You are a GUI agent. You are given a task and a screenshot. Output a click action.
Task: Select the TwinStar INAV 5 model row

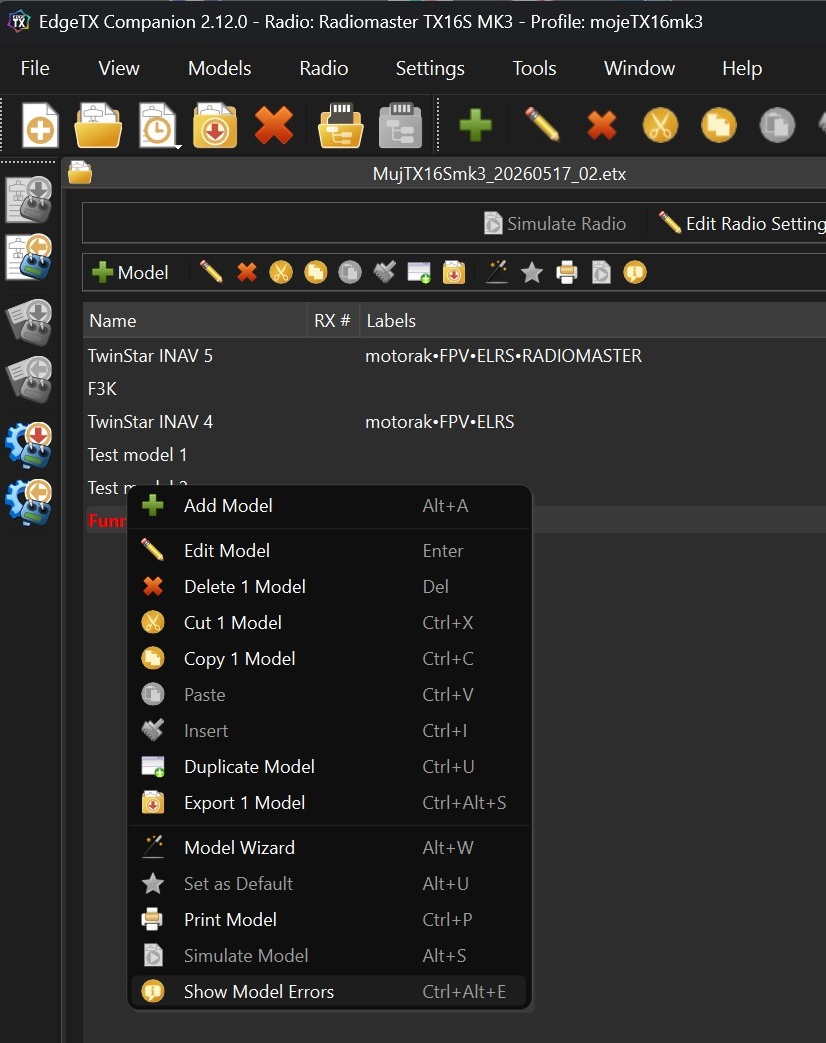coord(455,356)
